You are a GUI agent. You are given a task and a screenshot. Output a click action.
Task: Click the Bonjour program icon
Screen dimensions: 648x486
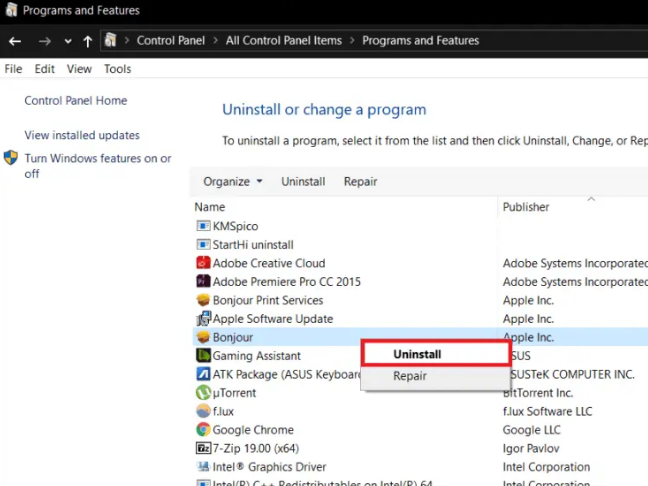(203, 337)
